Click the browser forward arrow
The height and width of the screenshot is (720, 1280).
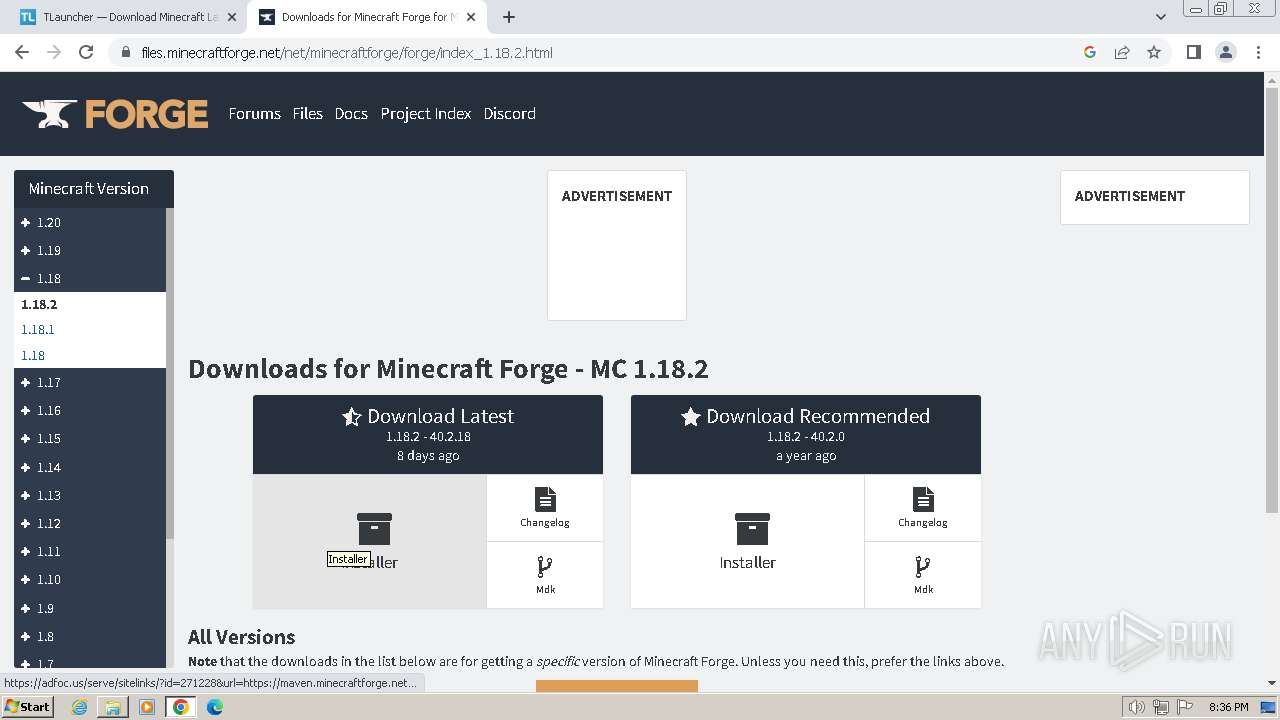tap(54, 52)
